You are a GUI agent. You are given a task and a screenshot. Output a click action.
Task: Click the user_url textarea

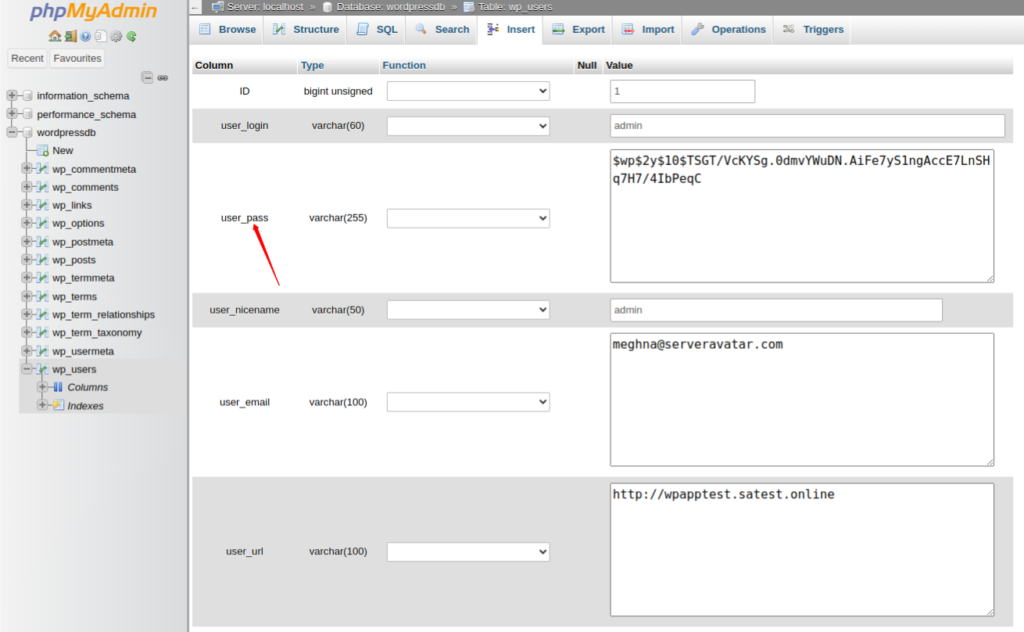(x=802, y=550)
